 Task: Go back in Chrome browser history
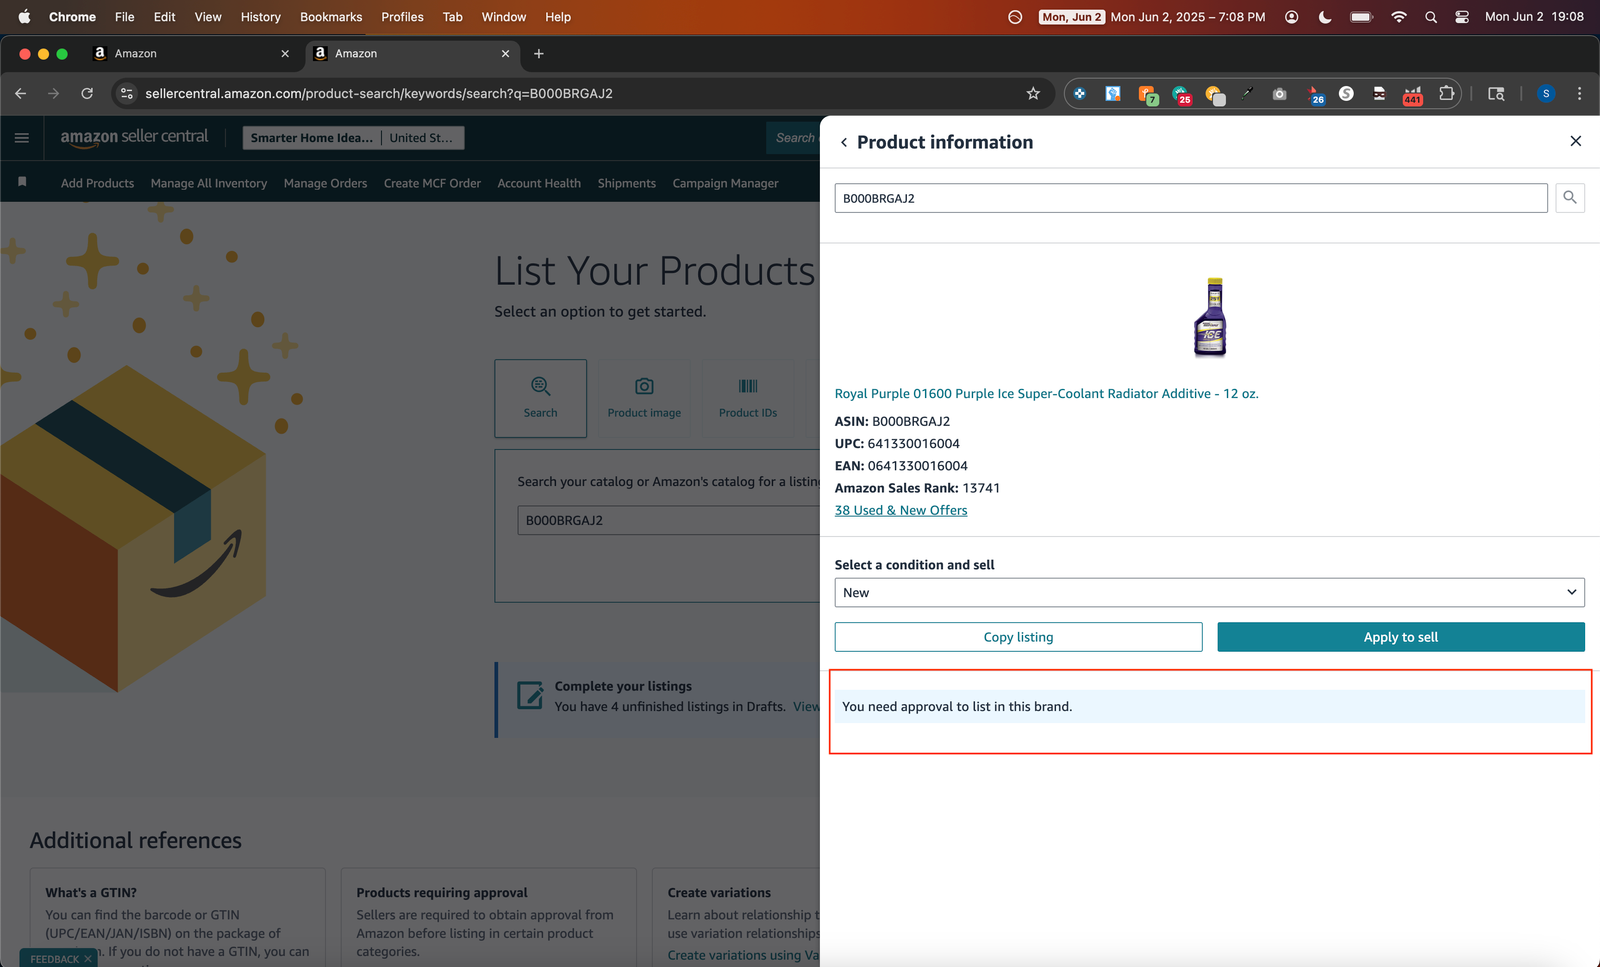point(21,93)
